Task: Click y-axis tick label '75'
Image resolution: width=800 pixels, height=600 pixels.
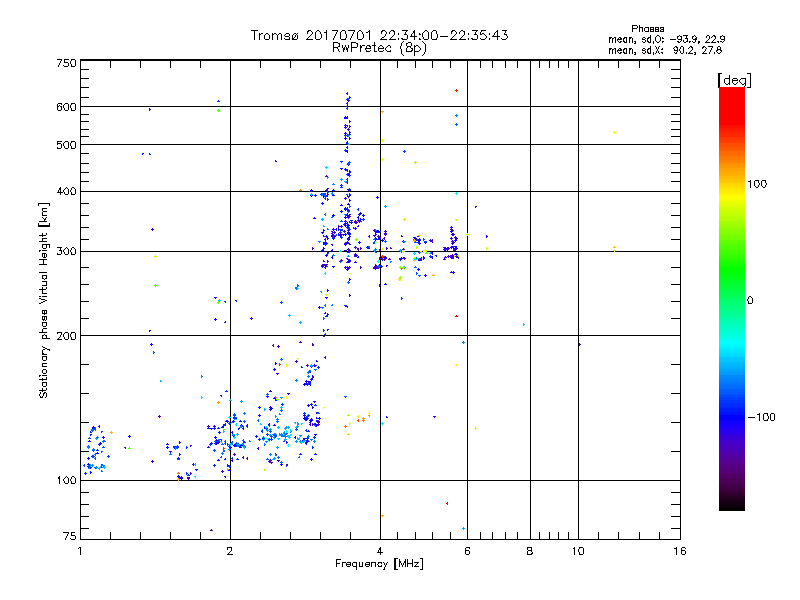Action: click(70, 536)
